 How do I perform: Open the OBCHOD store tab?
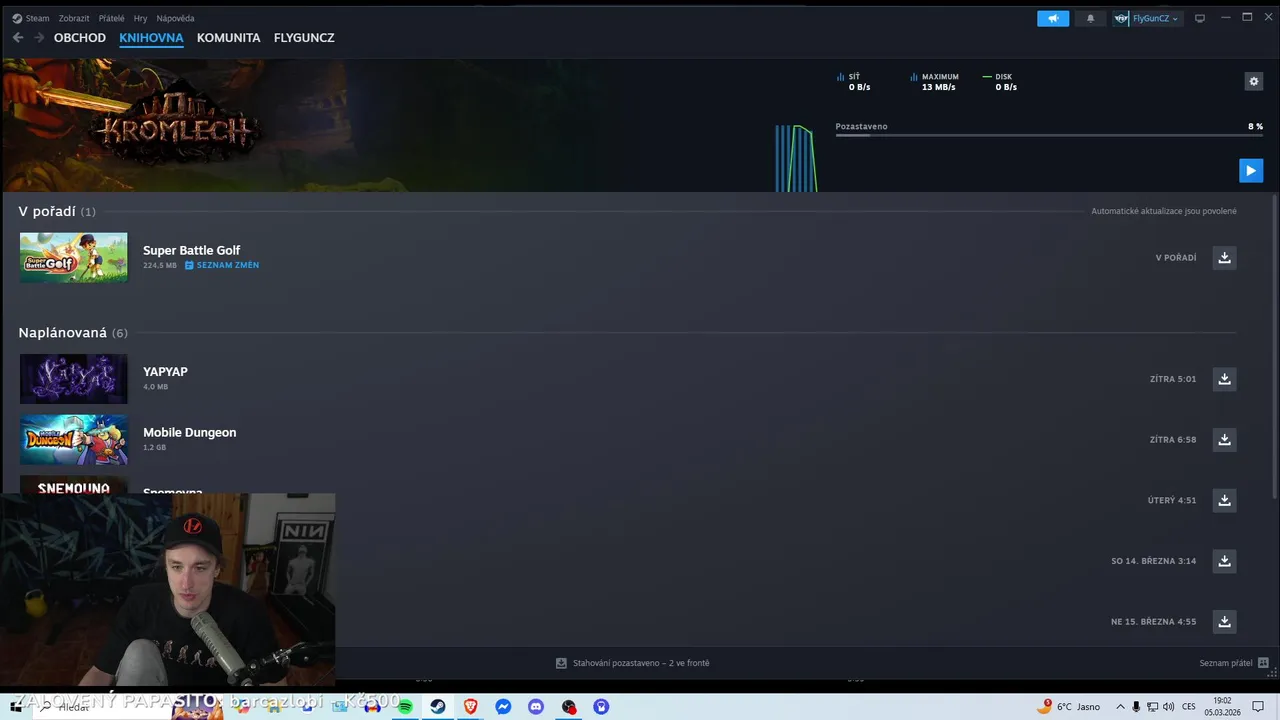pyautogui.click(x=80, y=38)
